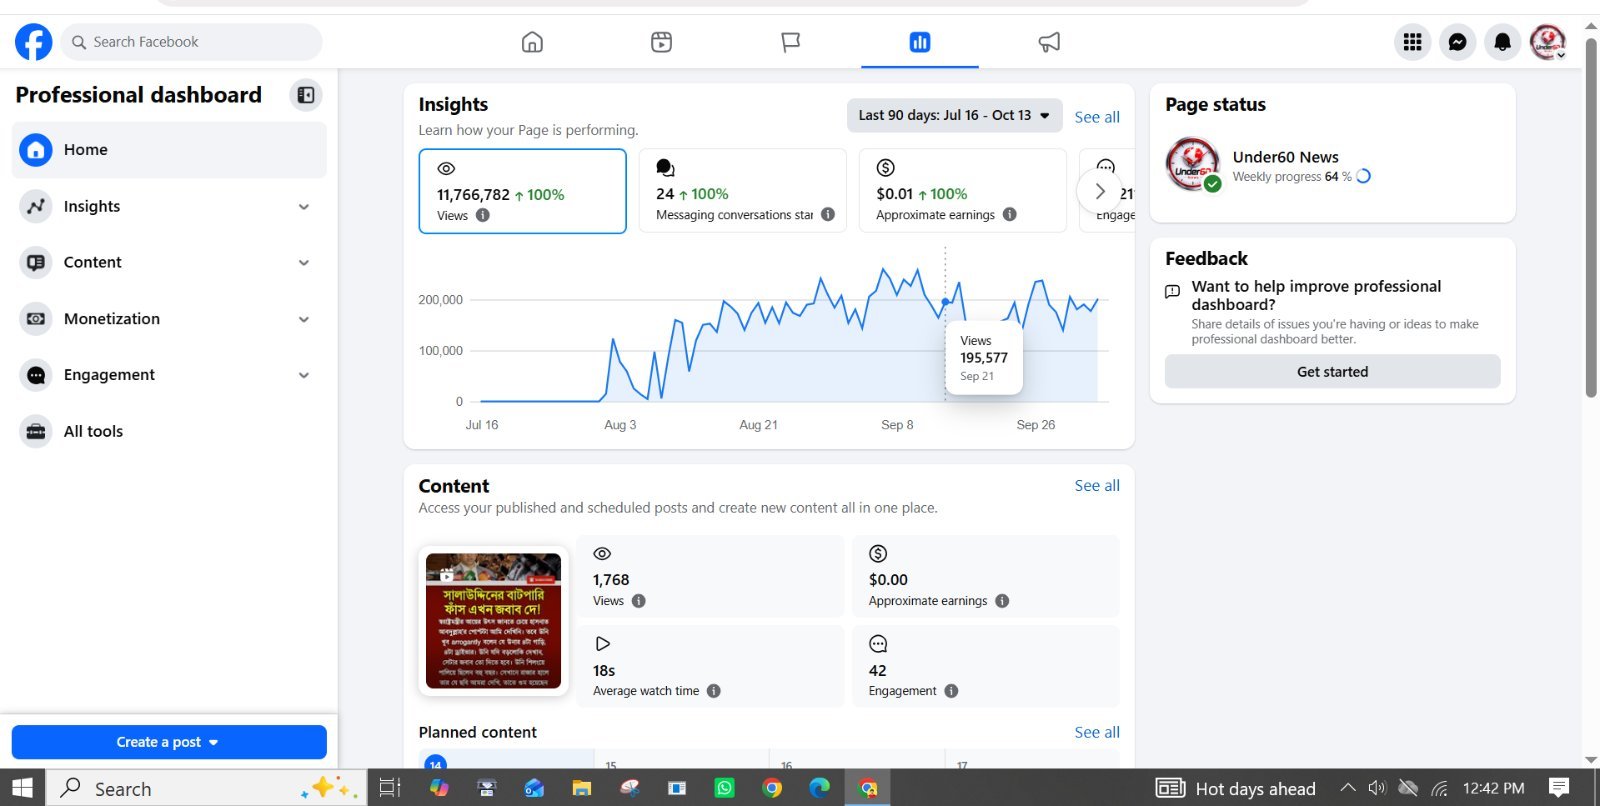The width and height of the screenshot is (1600, 806).
Task: Open the Facebook logo home link
Action: (x=33, y=42)
